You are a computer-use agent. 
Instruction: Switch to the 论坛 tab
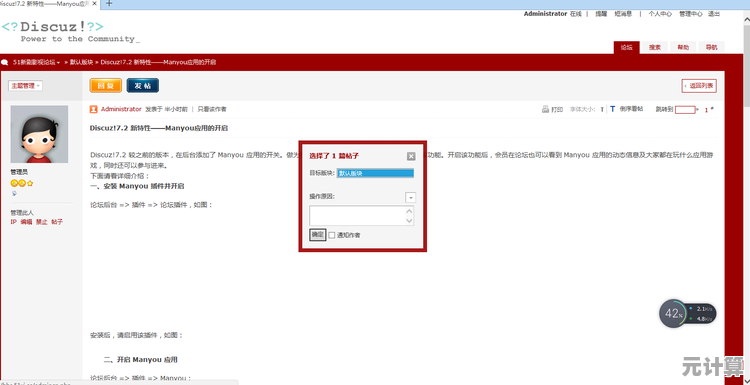pos(627,47)
